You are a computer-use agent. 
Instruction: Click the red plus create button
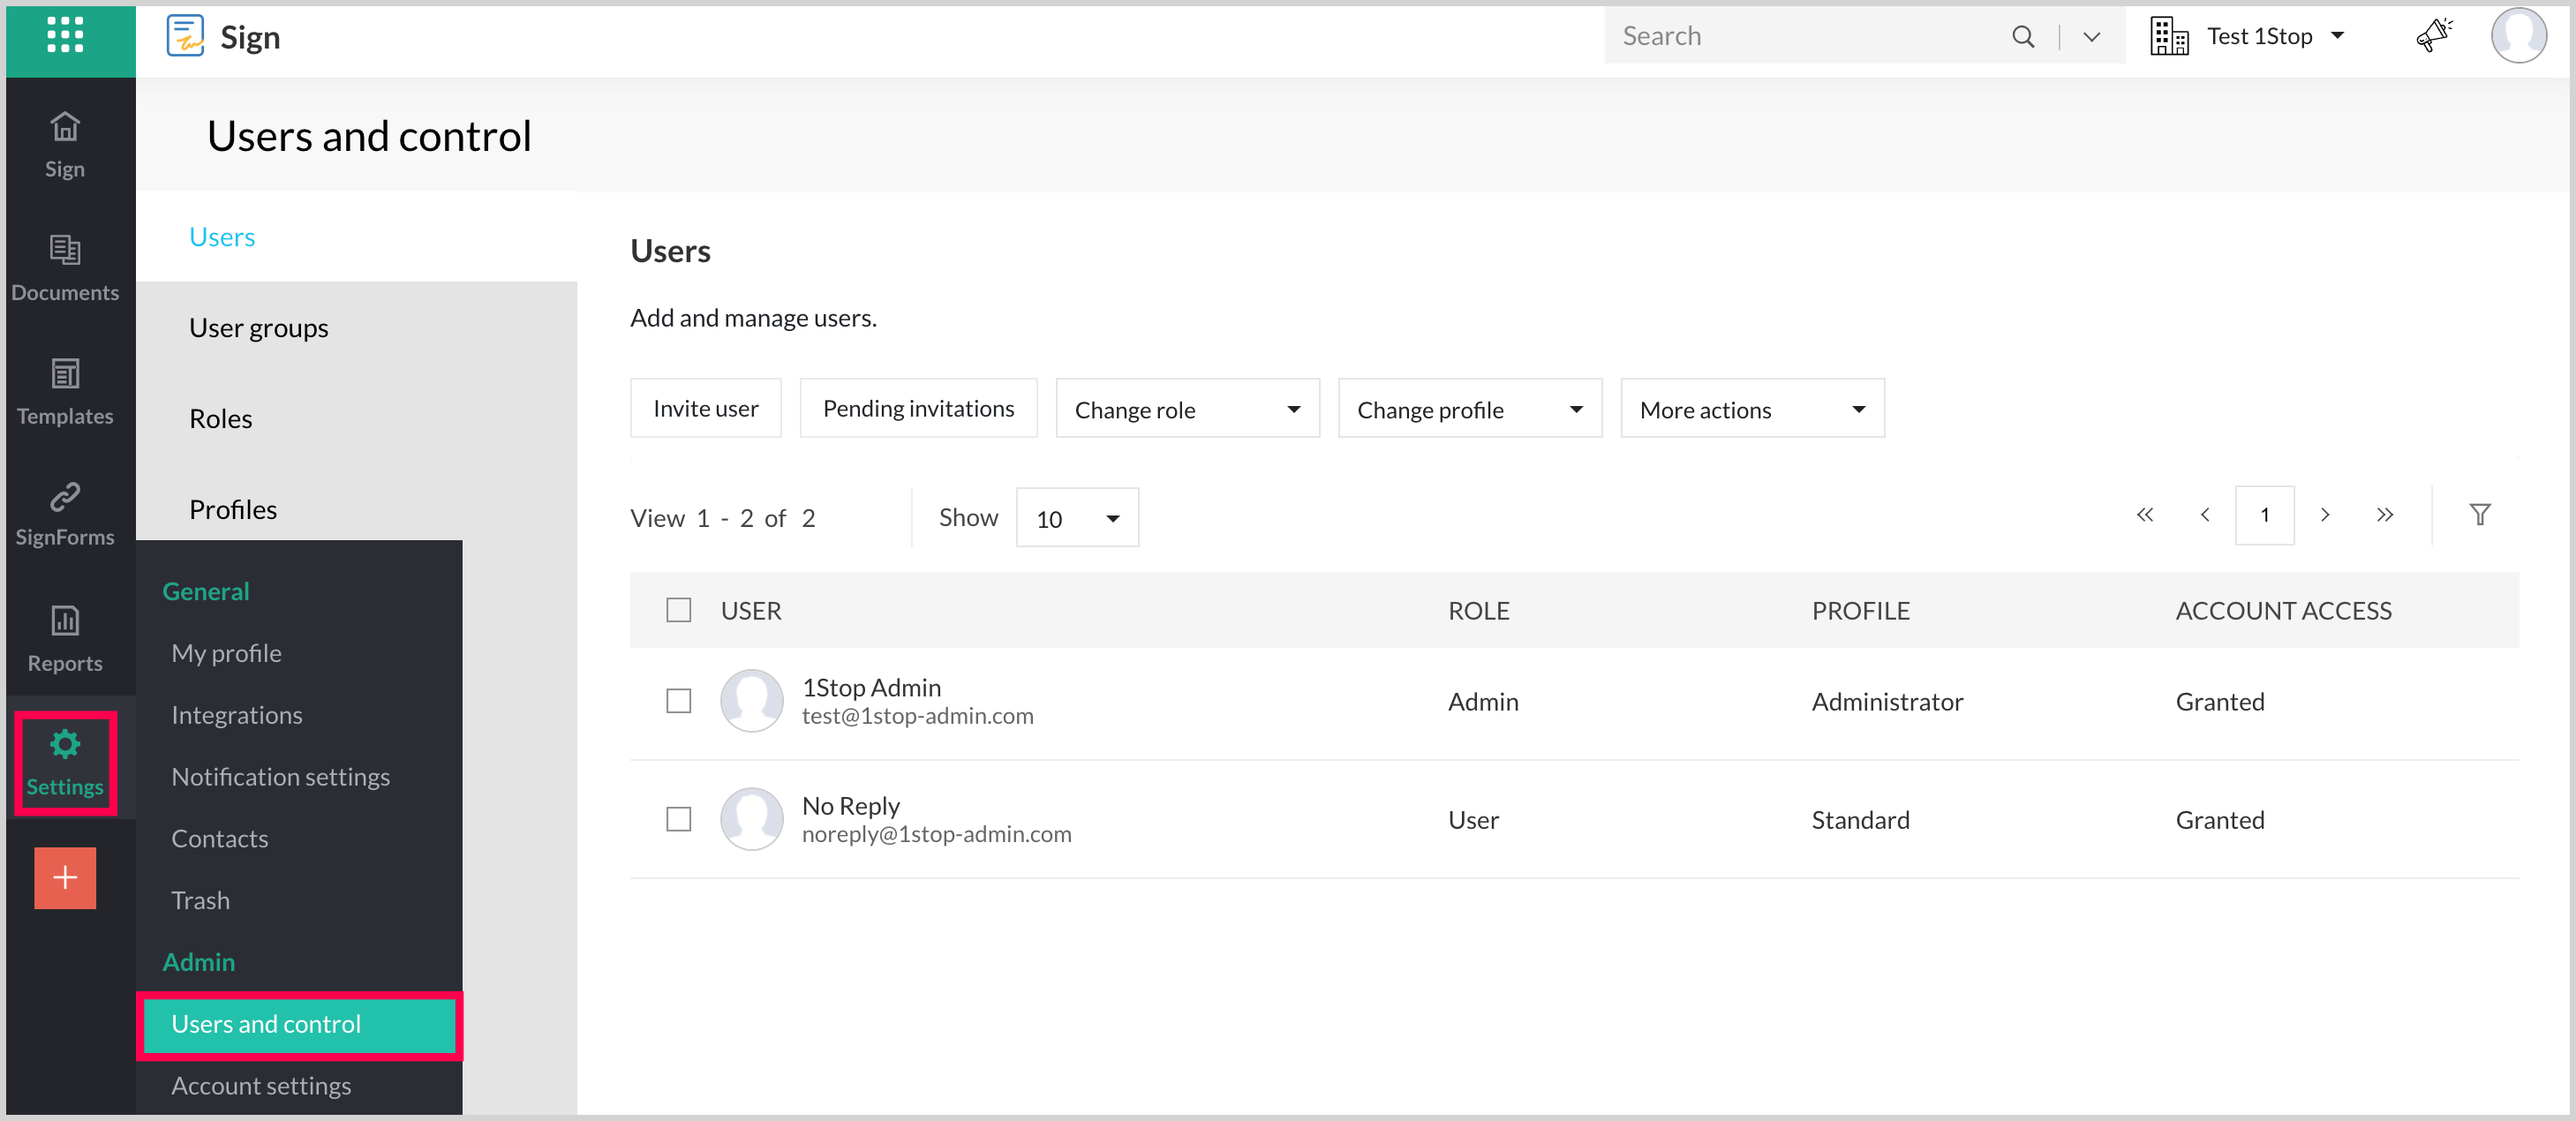(65, 877)
